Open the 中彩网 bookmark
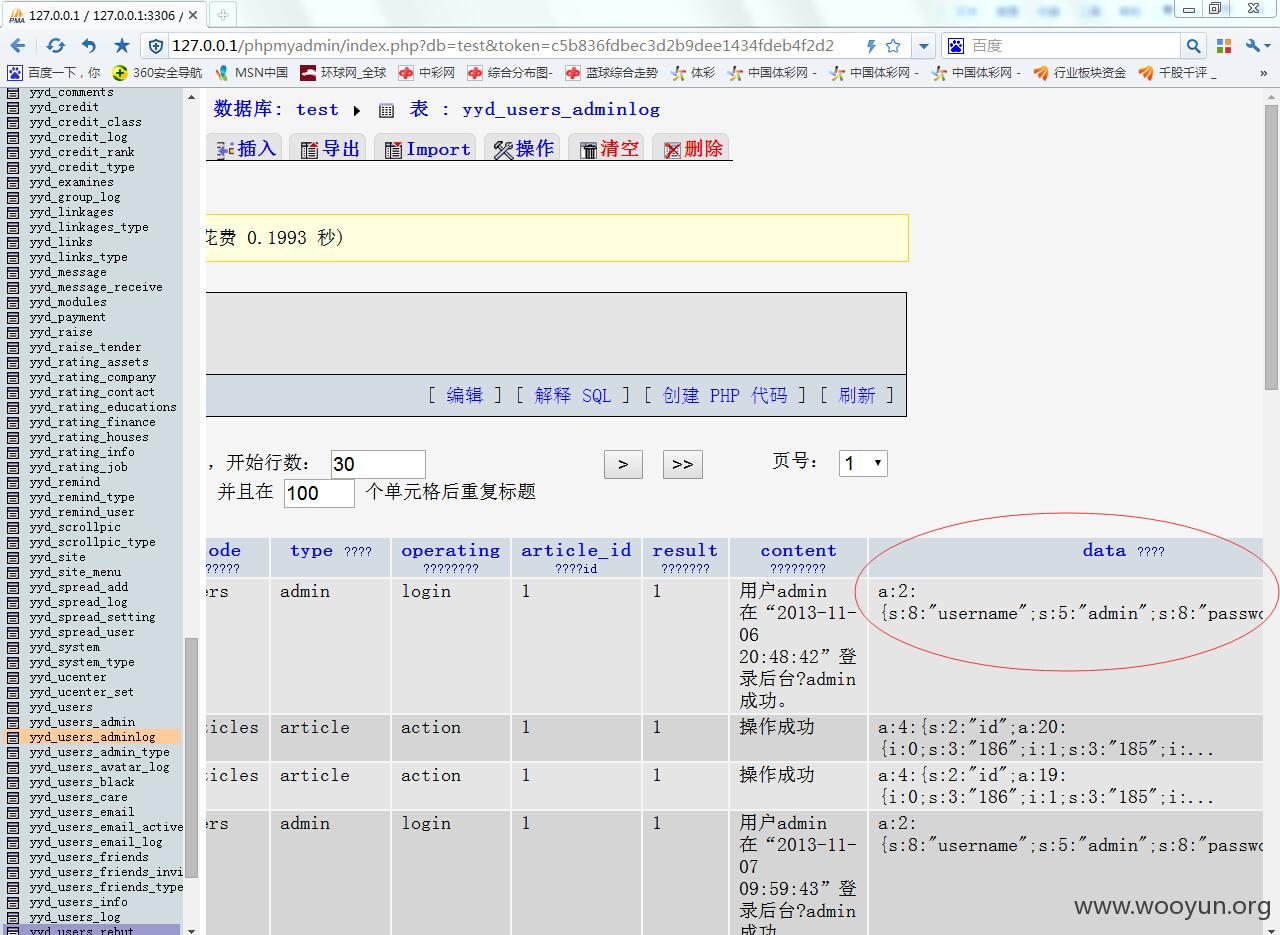 point(426,73)
